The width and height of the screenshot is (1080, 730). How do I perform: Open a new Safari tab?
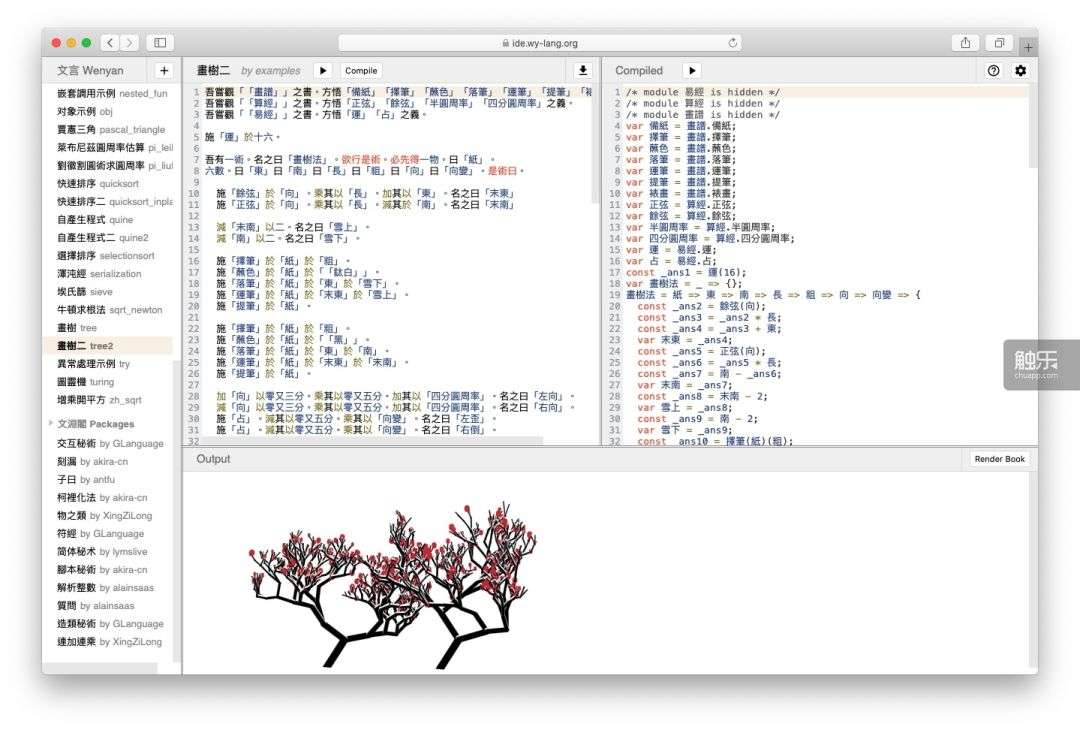point(1028,46)
